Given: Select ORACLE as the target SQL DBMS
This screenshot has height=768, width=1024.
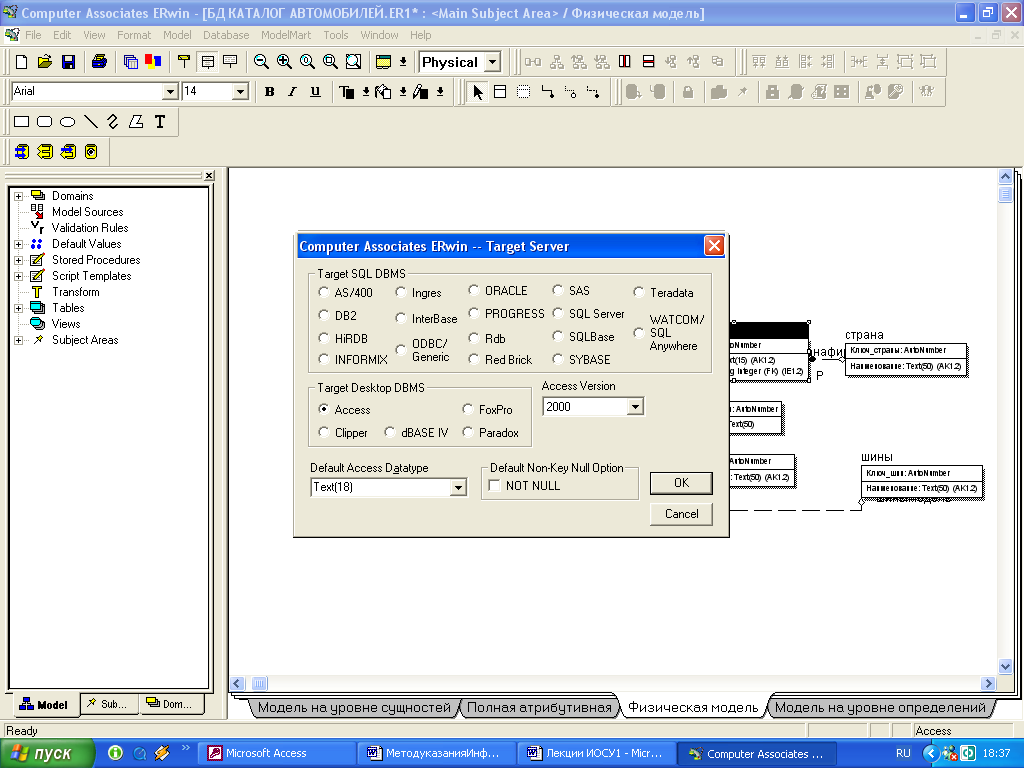Looking at the screenshot, I should 474,291.
